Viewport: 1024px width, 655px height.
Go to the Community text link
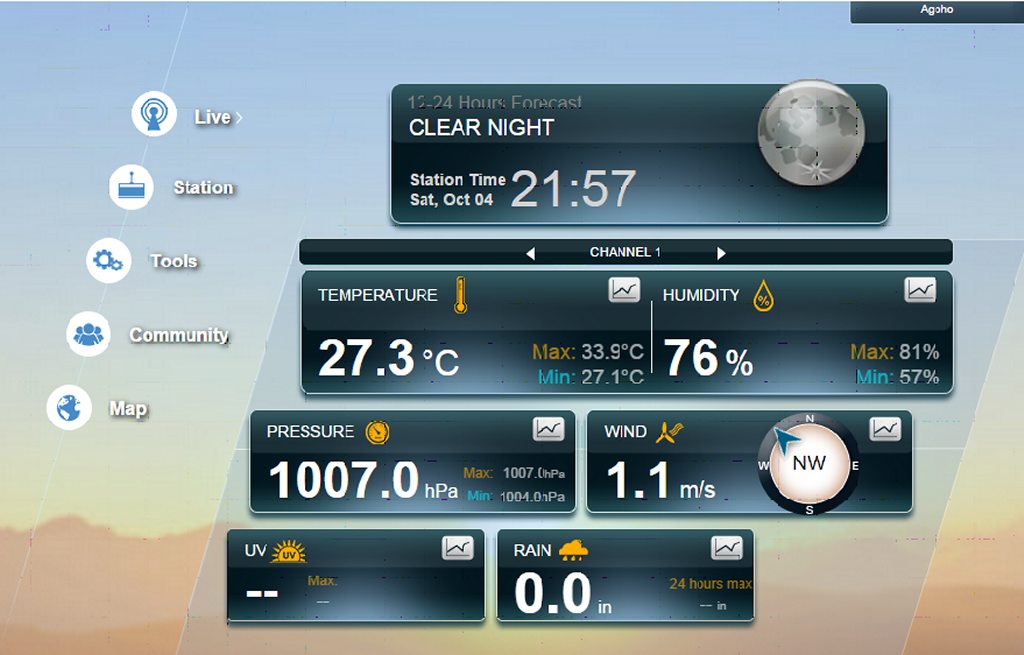179,335
